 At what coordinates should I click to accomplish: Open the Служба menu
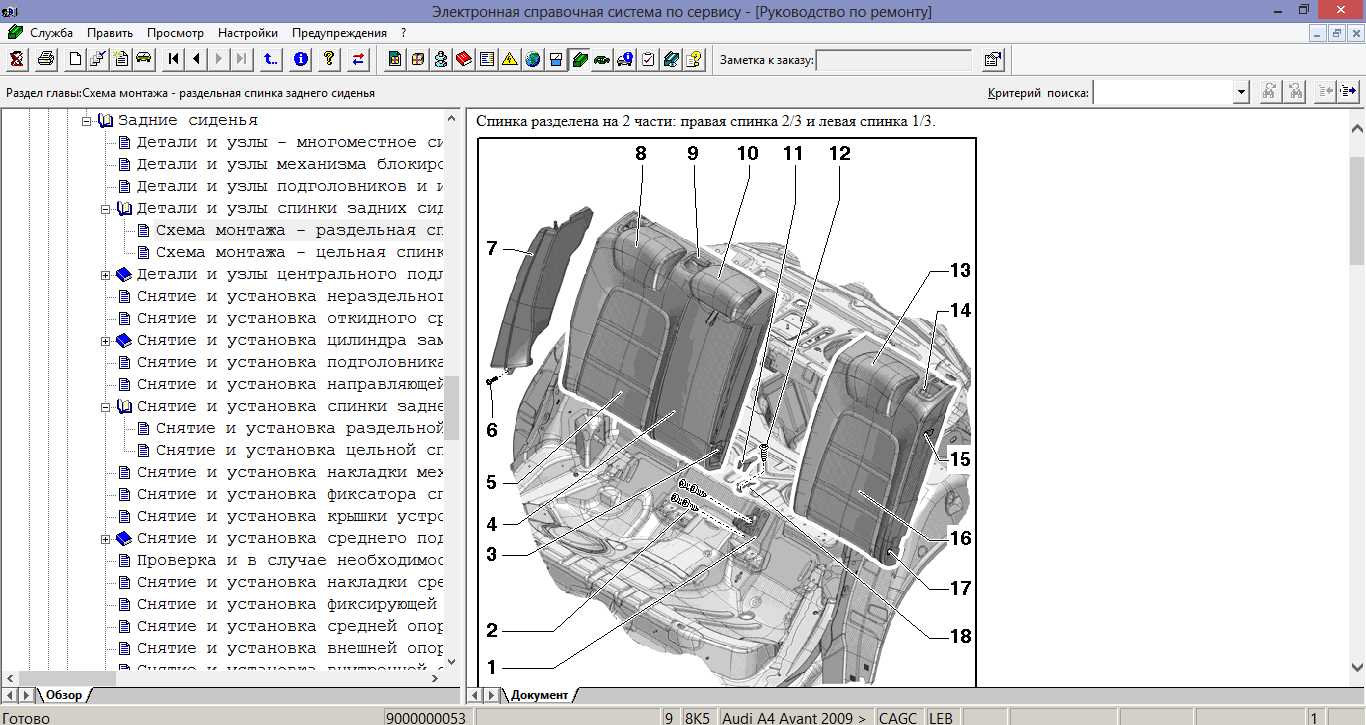pos(51,33)
